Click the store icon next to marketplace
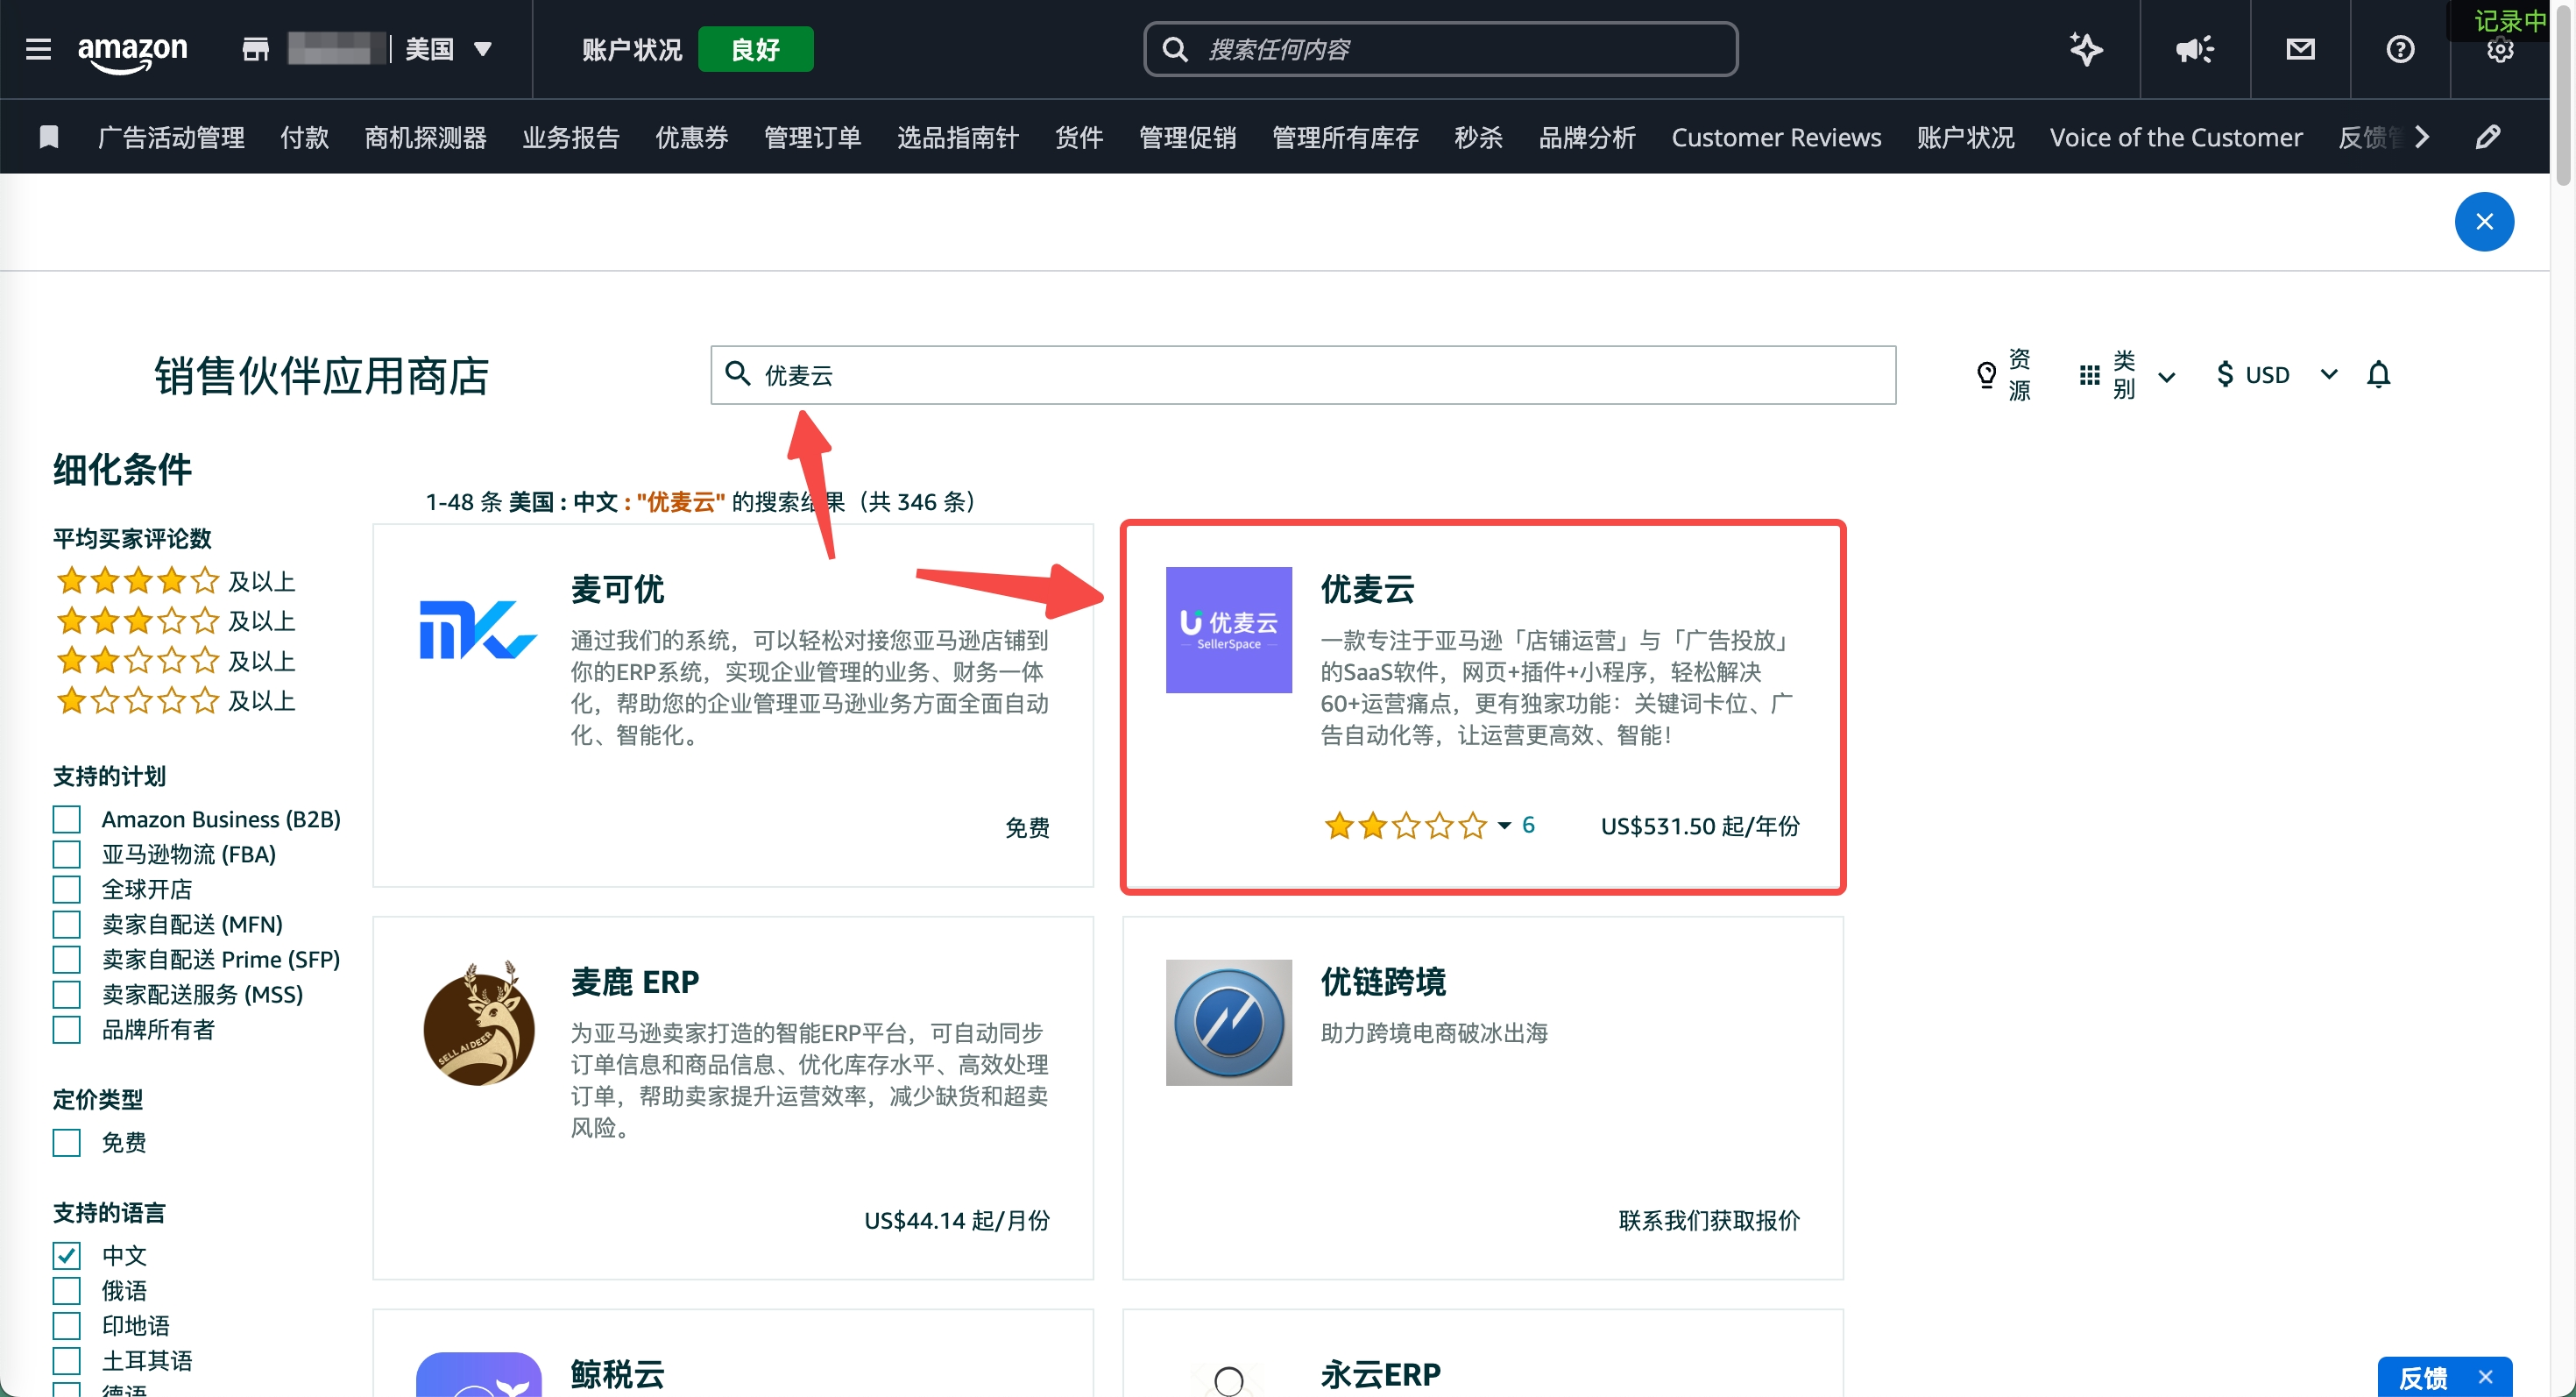Image resolution: width=2576 pixels, height=1397 pixels. pos(256,49)
